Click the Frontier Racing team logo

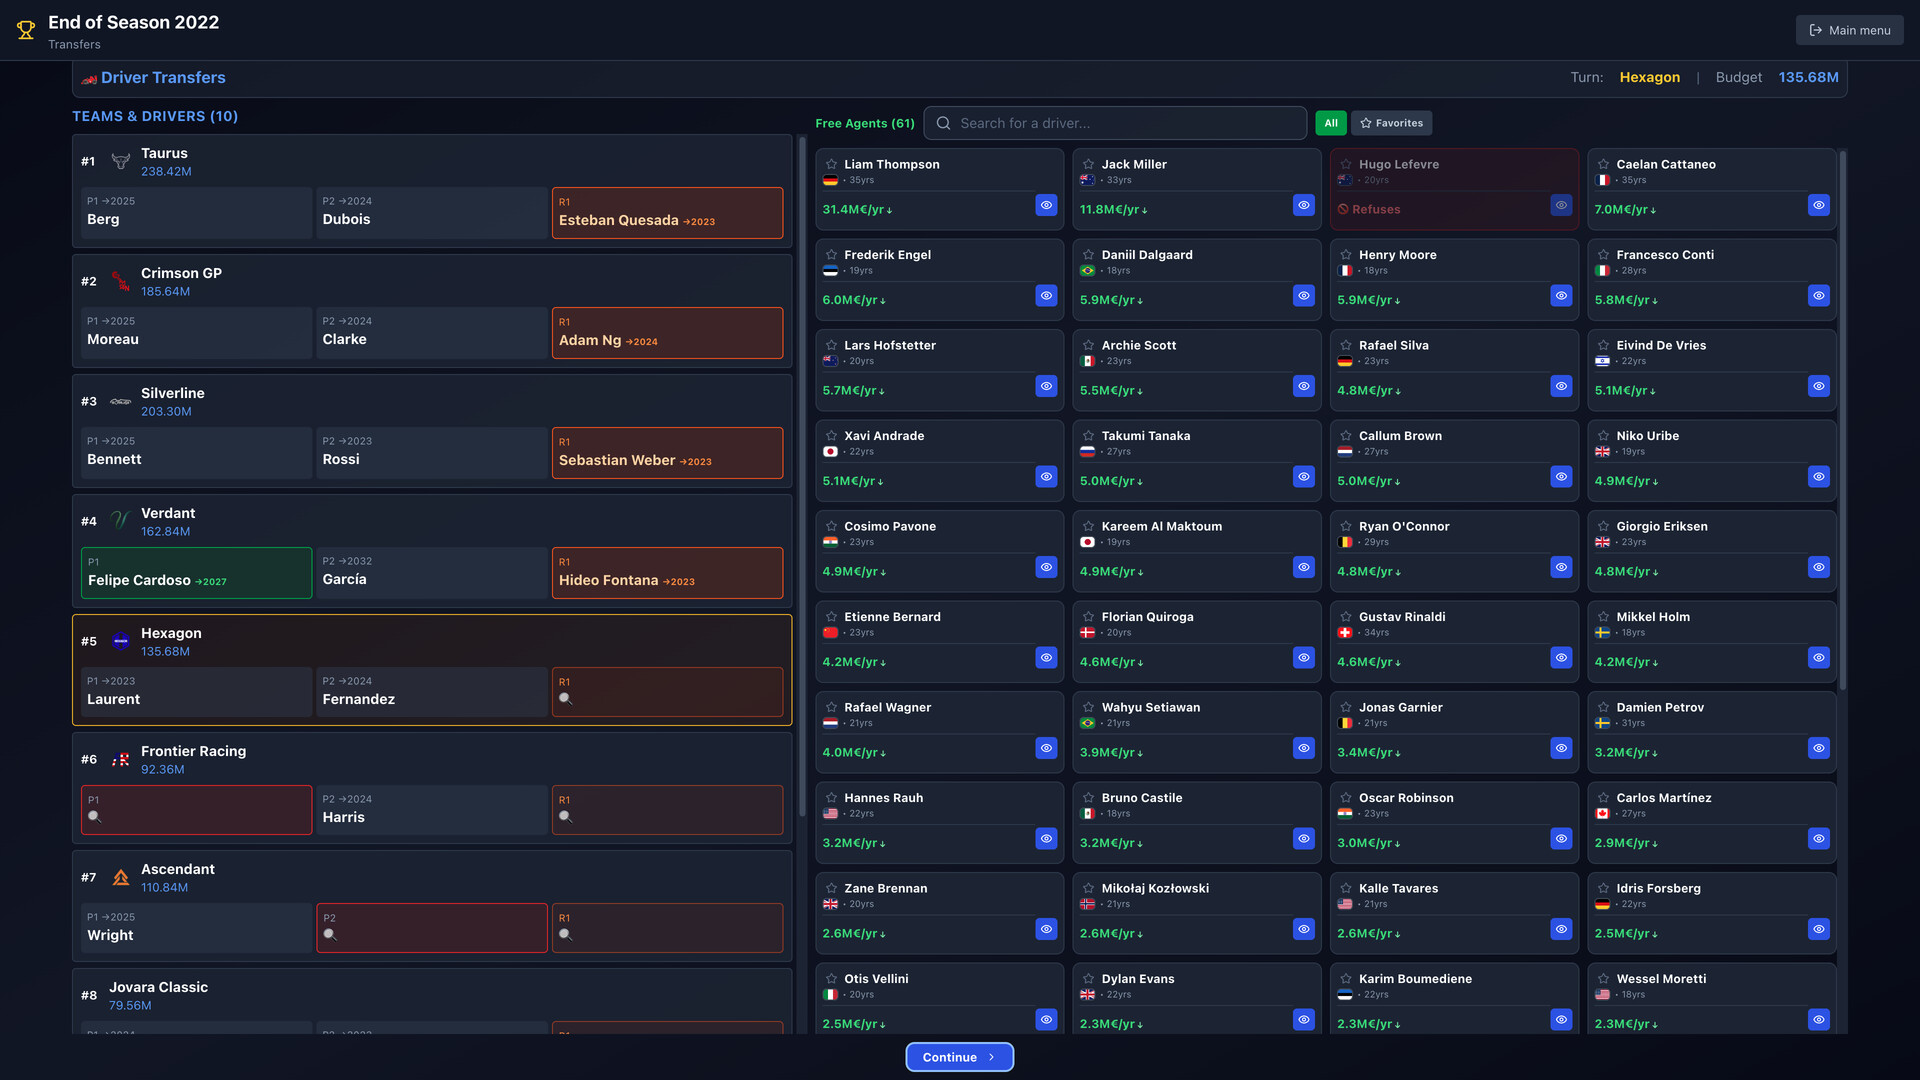pos(121,759)
